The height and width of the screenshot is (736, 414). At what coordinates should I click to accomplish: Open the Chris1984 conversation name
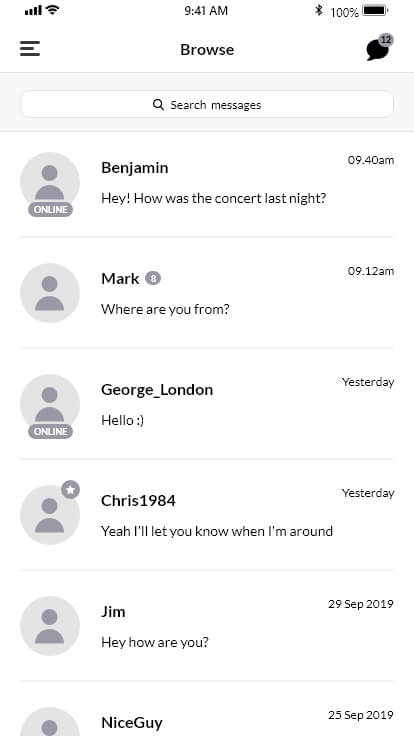click(x=138, y=501)
